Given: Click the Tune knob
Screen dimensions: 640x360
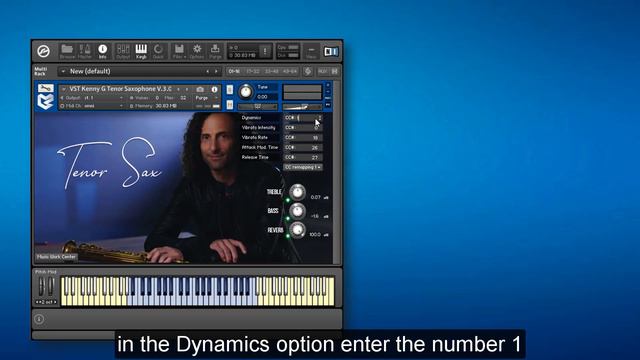Looking at the screenshot, I should pos(246,92).
